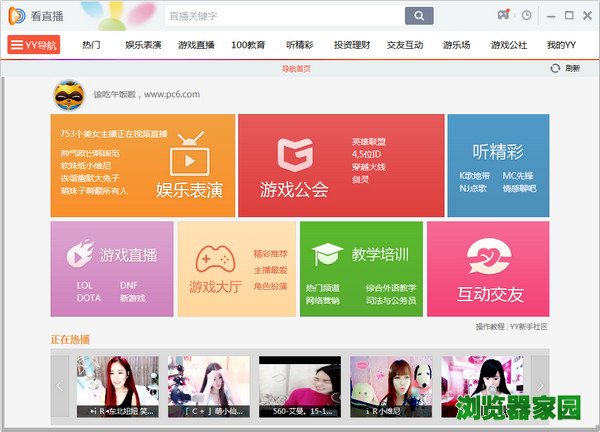Open the YY新手社区 link
Viewport: 600px width, 432px height.
[529, 327]
